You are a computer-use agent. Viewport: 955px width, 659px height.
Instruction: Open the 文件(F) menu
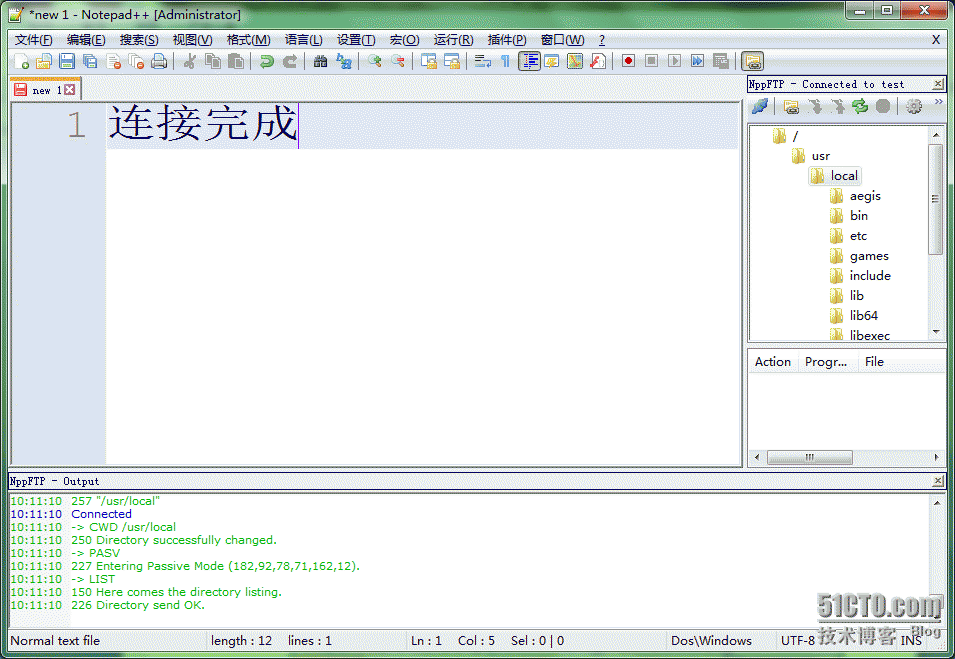(33, 40)
